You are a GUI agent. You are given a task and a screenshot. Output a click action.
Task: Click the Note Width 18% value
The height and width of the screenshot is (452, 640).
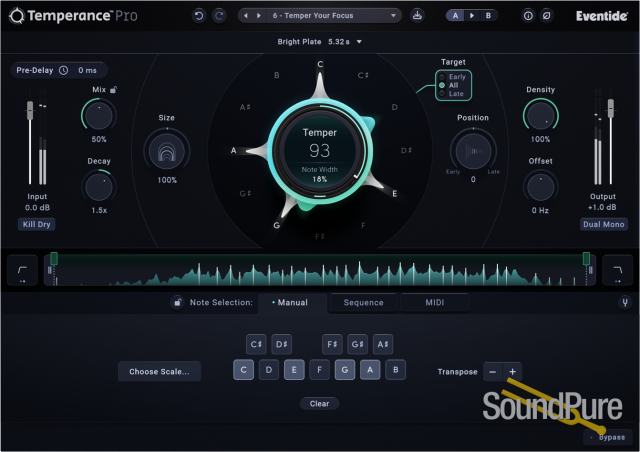[x=320, y=179]
